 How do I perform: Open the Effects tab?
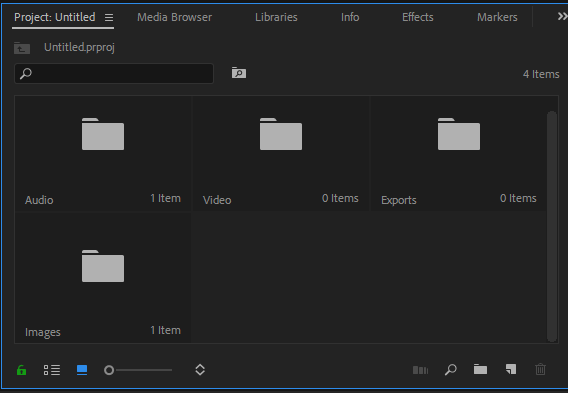[x=418, y=17]
